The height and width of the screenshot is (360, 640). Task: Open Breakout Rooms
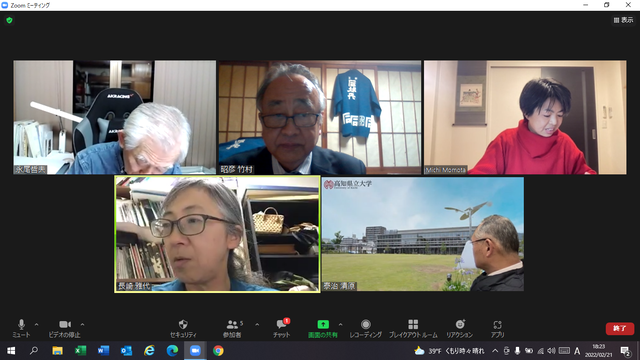click(413, 329)
